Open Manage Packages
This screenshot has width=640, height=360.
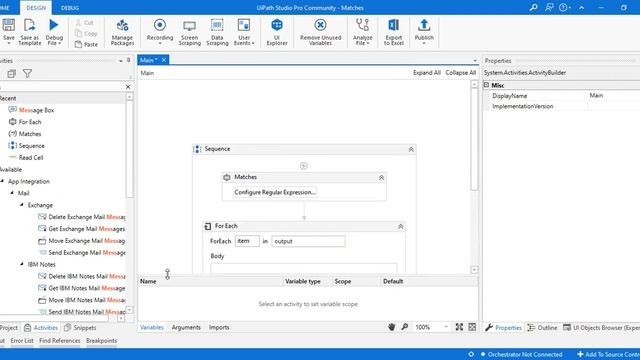(122, 32)
